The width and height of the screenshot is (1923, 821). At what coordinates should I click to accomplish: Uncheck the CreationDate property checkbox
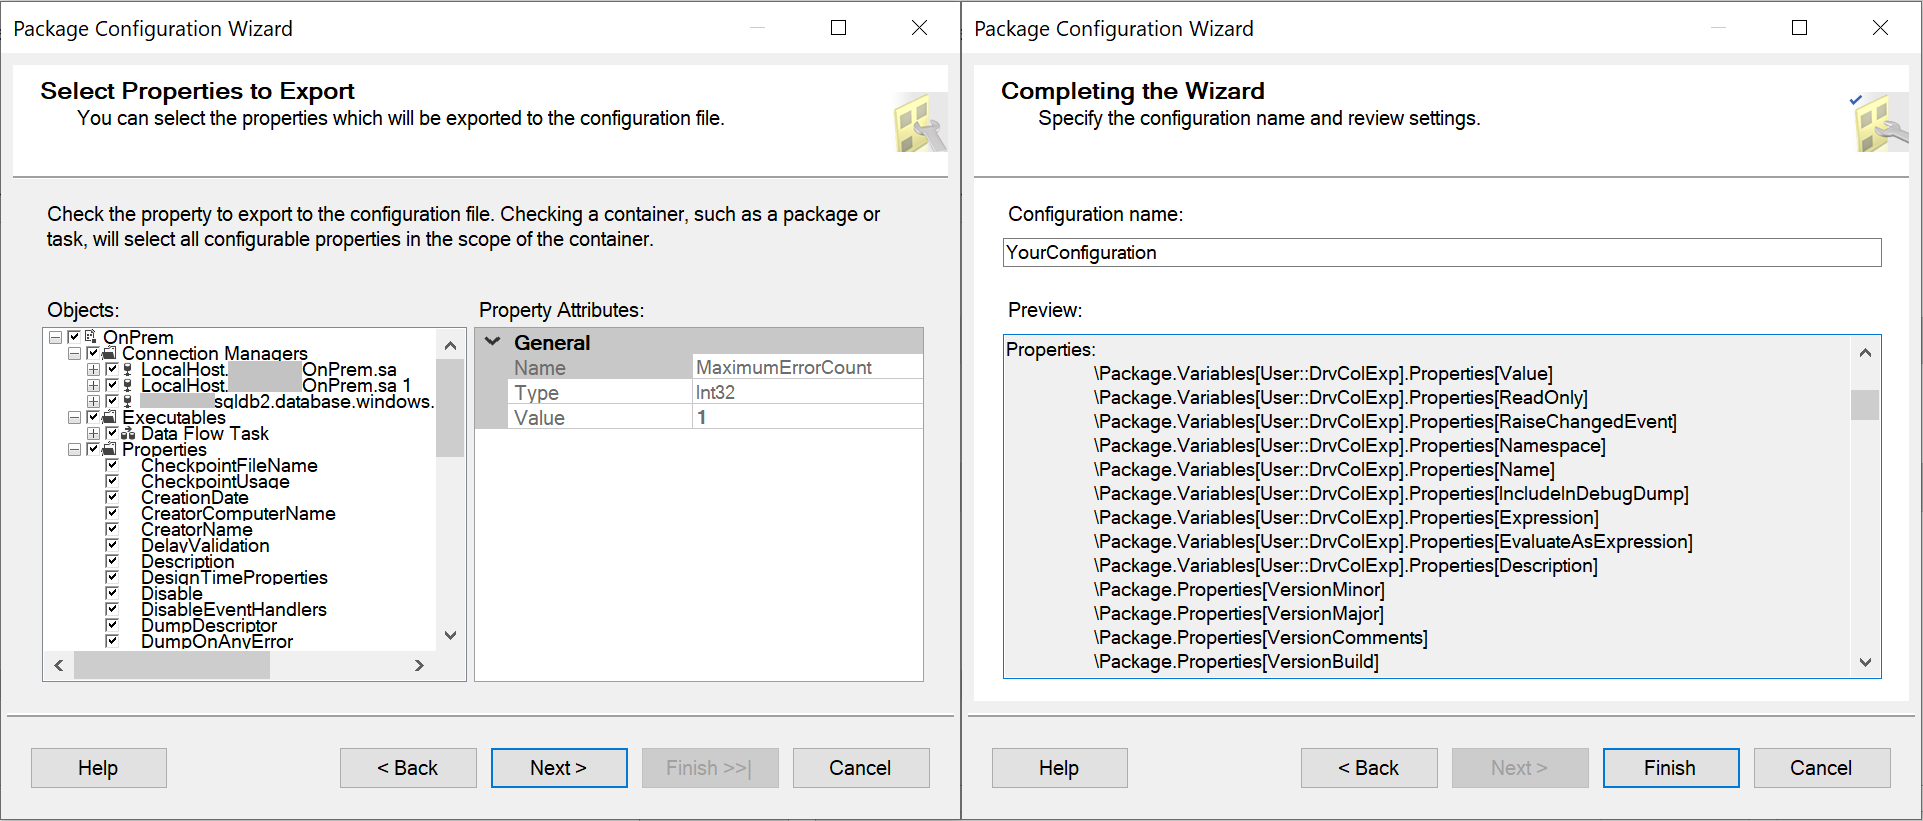(112, 497)
